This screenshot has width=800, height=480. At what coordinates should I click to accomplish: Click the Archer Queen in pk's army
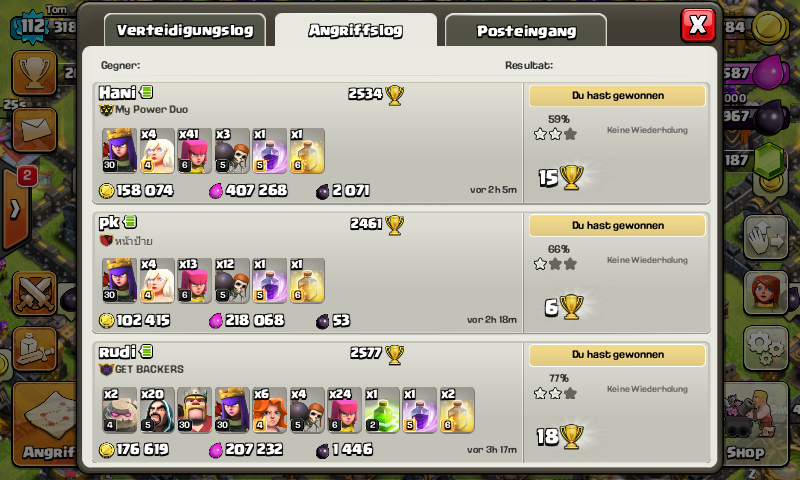tap(119, 280)
